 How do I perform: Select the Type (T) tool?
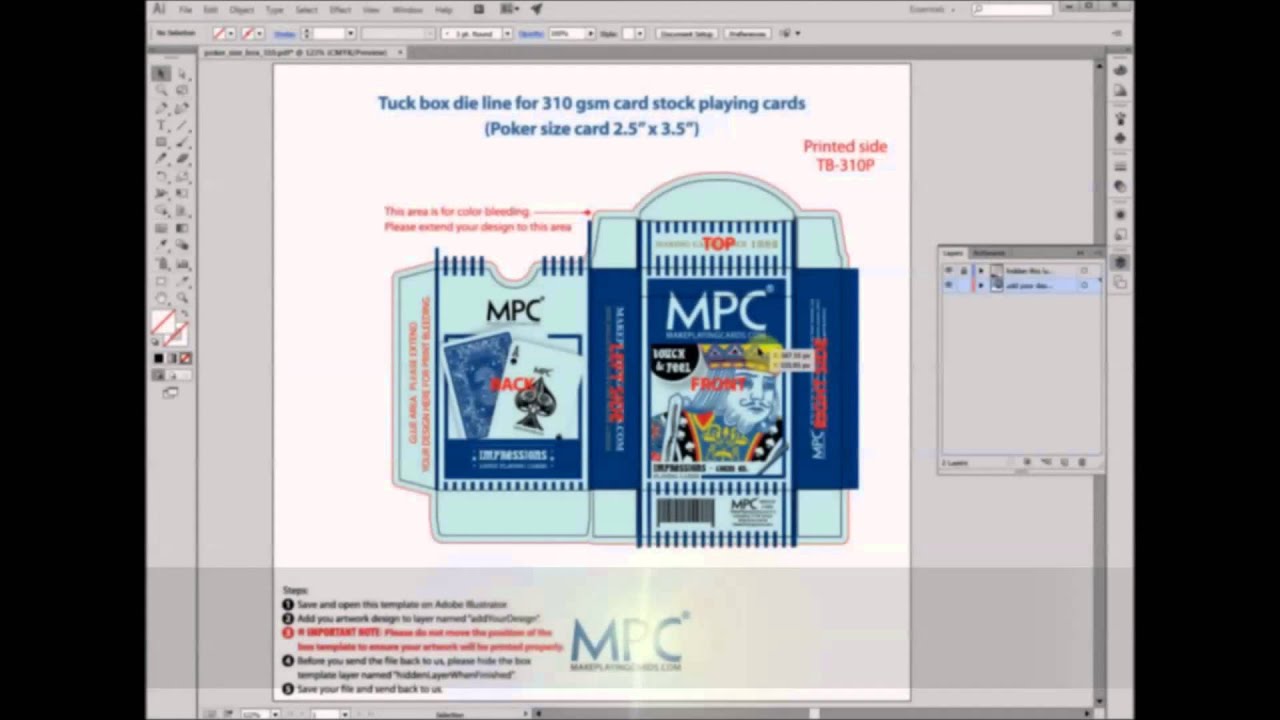pyautogui.click(x=161, y=125)
